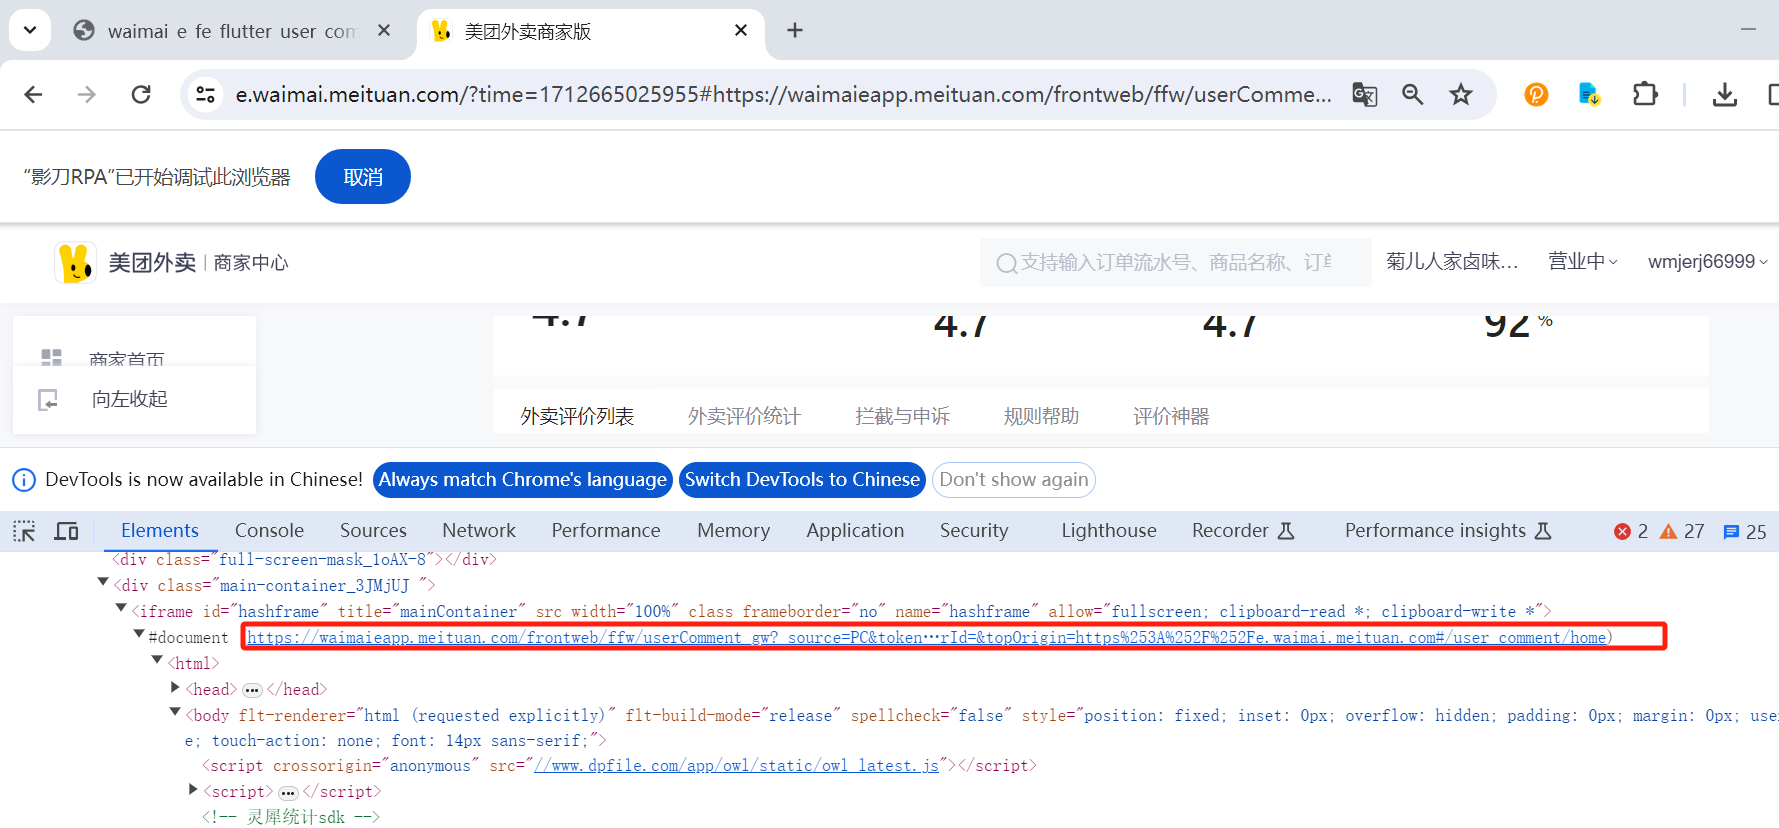The image size is (1779, 828).
Task: Select the 外卖评价统计 tab
Action: pos(744,416)
